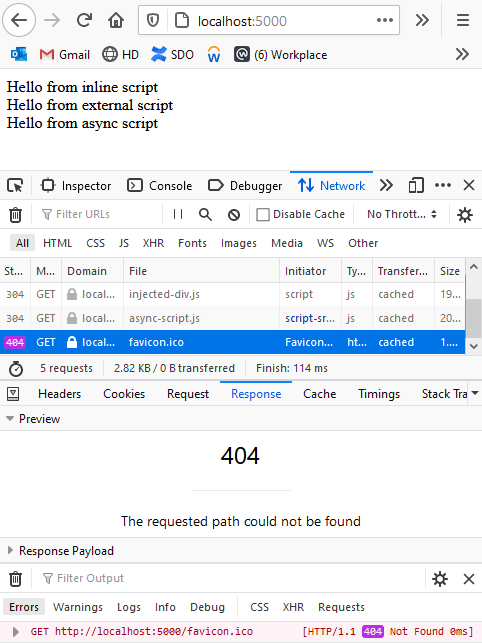Filter requests by JS type
Viewport: 482px width, 643px height.
pos(124,243)
